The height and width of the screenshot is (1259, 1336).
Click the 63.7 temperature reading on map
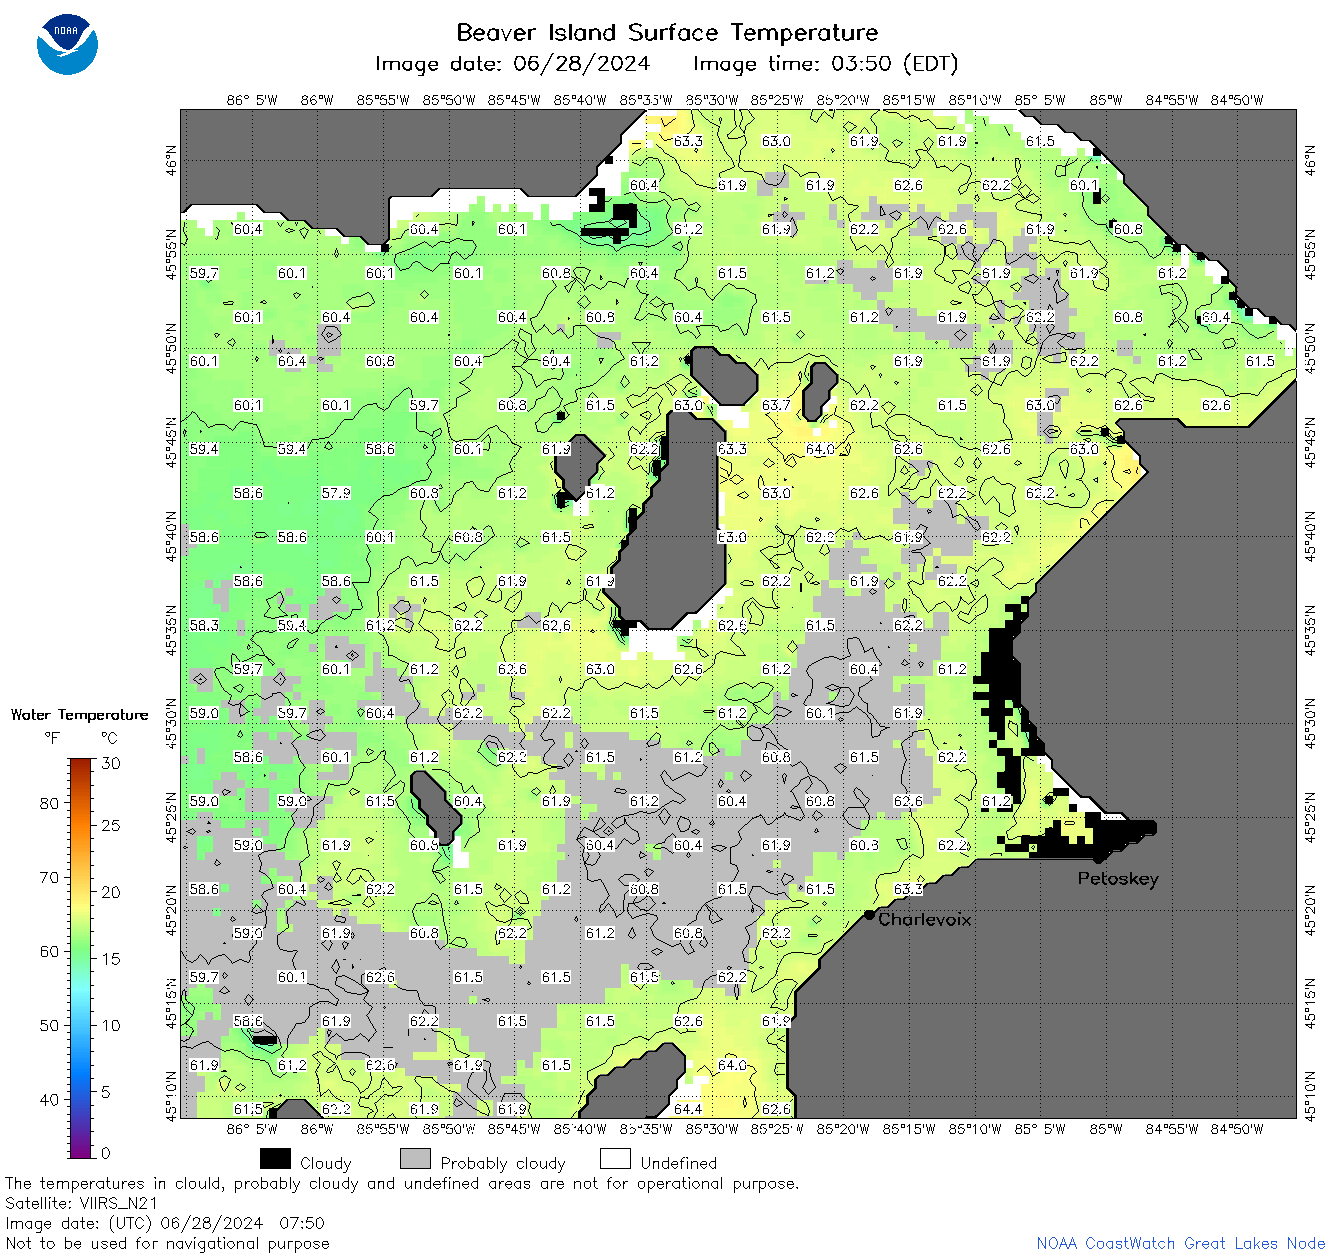(x=776, y=405)
